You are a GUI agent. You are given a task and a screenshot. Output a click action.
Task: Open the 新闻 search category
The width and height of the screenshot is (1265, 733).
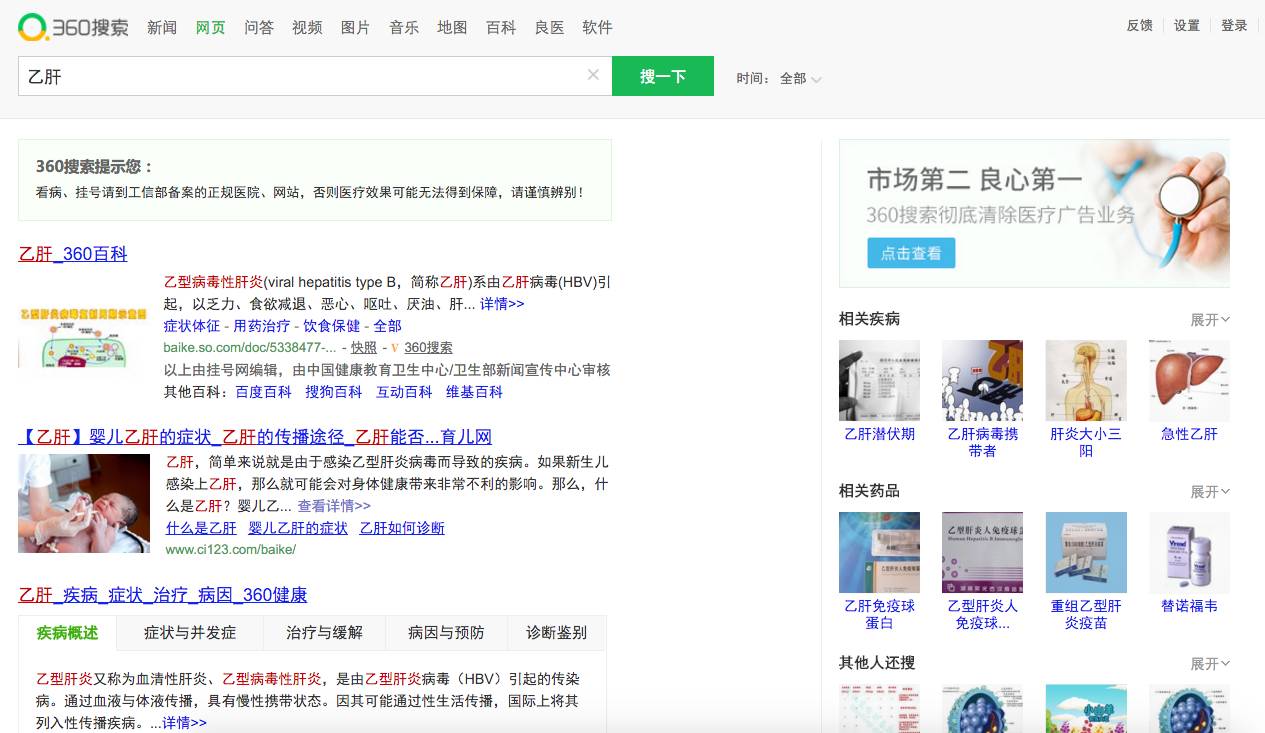point(162,27)
